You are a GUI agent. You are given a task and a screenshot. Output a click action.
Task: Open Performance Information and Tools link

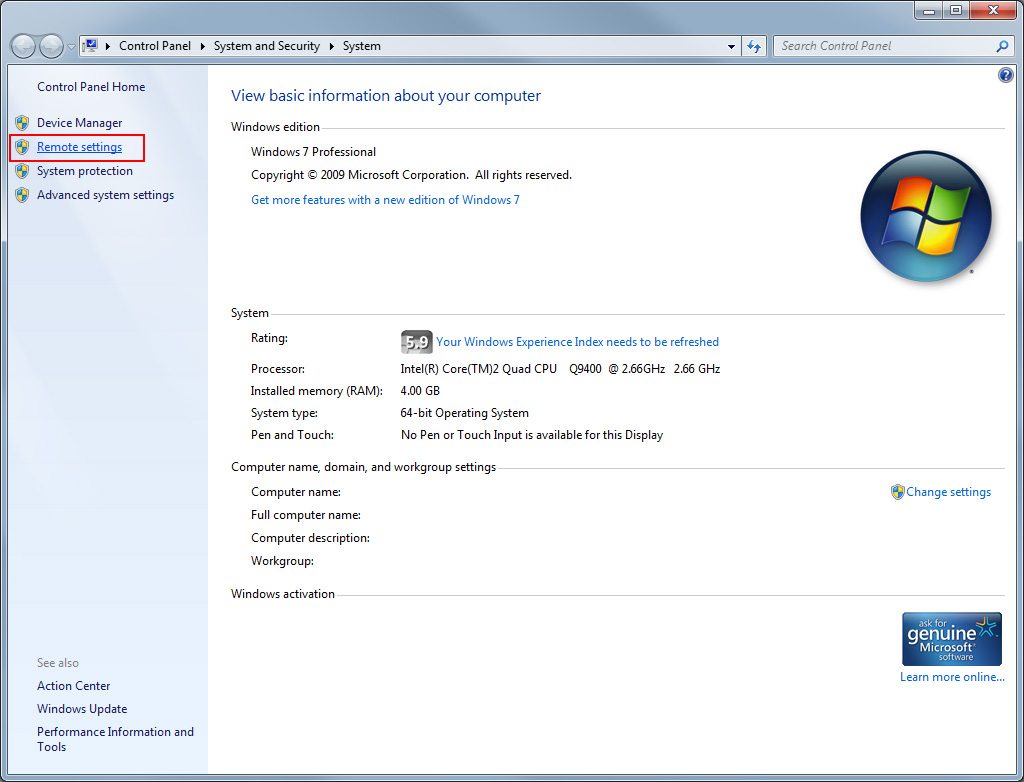(115, 740)
